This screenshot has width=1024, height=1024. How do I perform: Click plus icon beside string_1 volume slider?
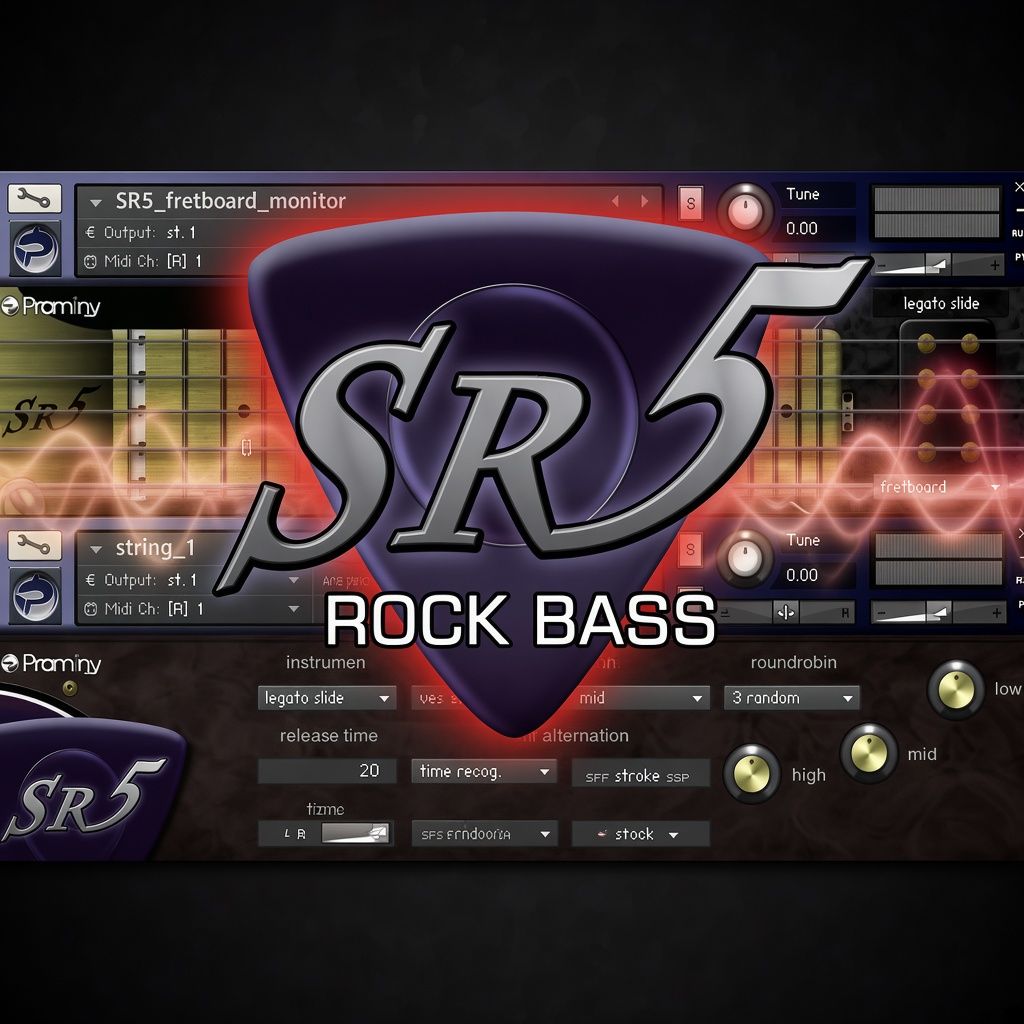(x=996, y=613)
